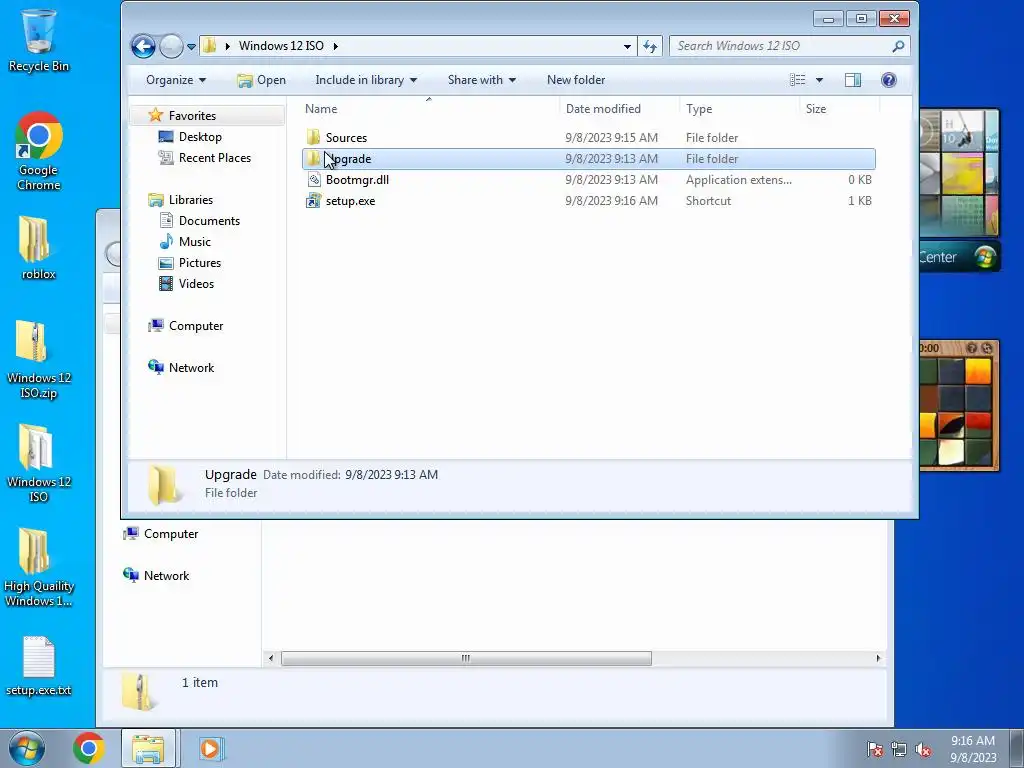Select the High Quality Windows 1... desktop icon
This screenshot has height=768, width=1024.
click(39, 567)
